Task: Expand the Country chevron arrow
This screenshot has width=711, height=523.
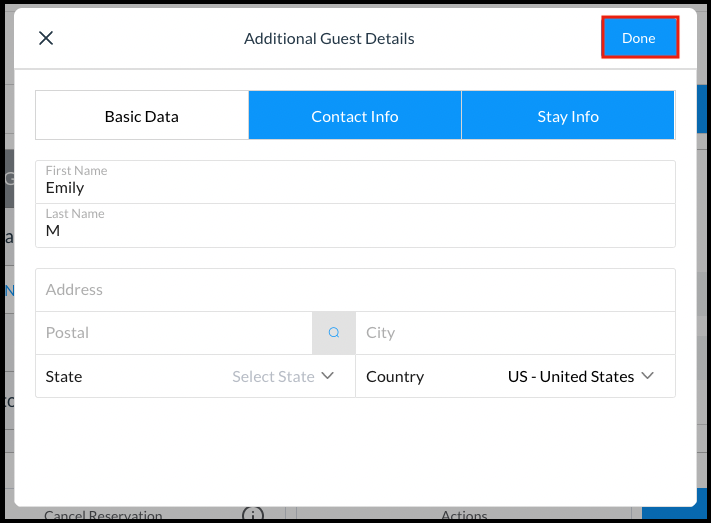Action: coord(648,377)
